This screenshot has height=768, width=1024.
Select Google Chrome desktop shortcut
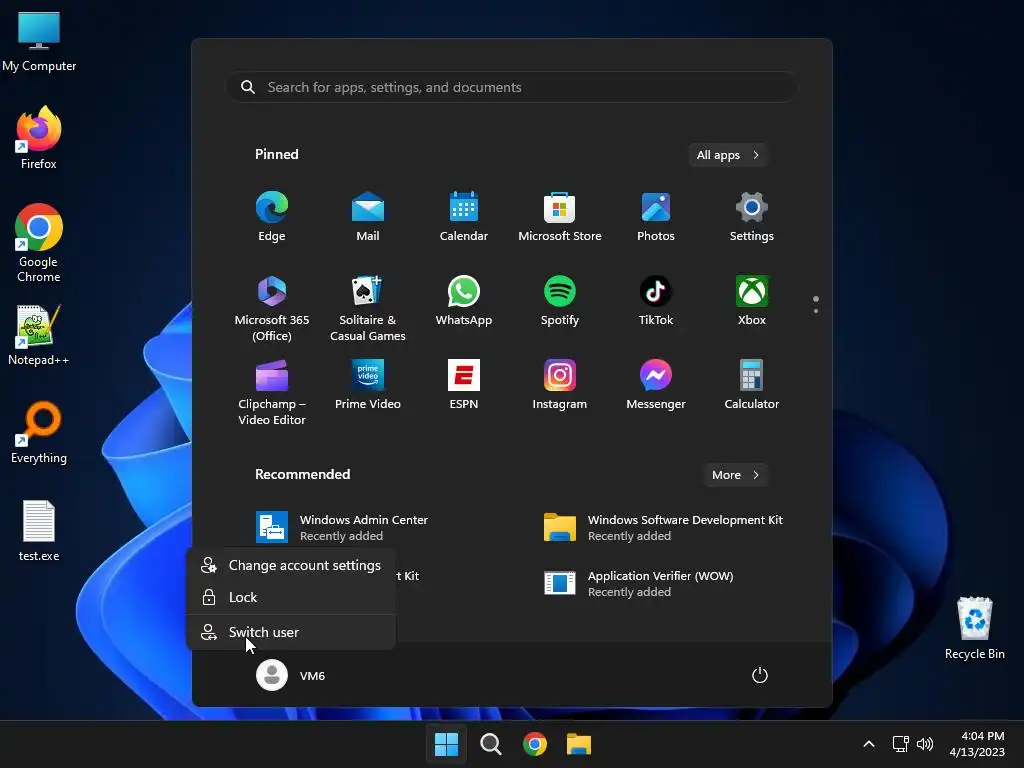point(39,243)
